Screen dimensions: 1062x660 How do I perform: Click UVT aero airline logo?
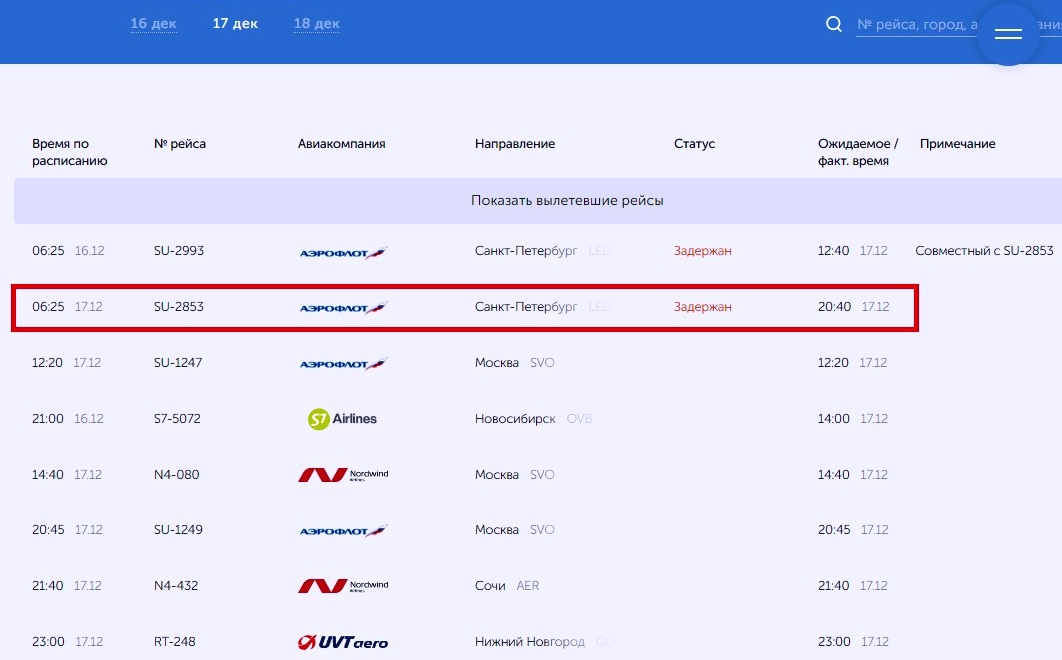tap(343, 642)
